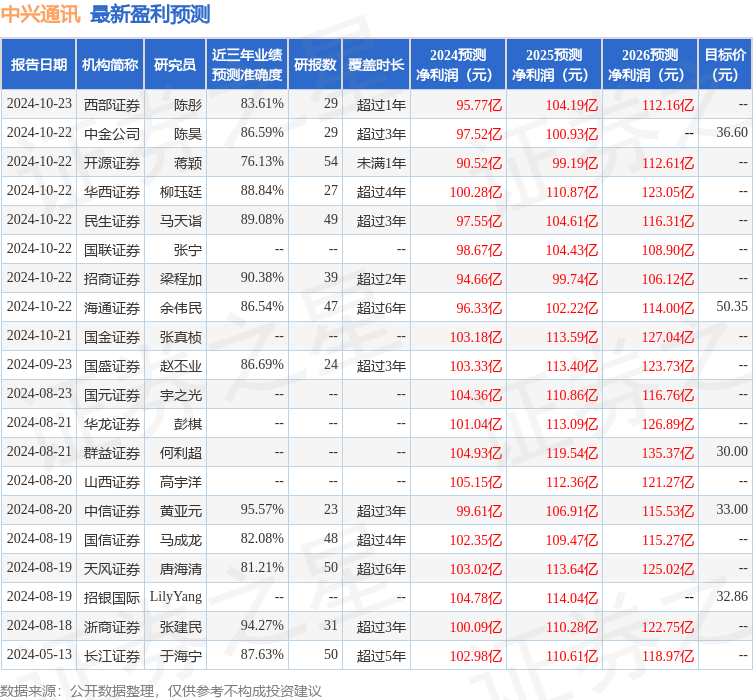Screen dimensions: 753x700
Task: Click analyst name 余伟民
Action: (x=181, y=308)
